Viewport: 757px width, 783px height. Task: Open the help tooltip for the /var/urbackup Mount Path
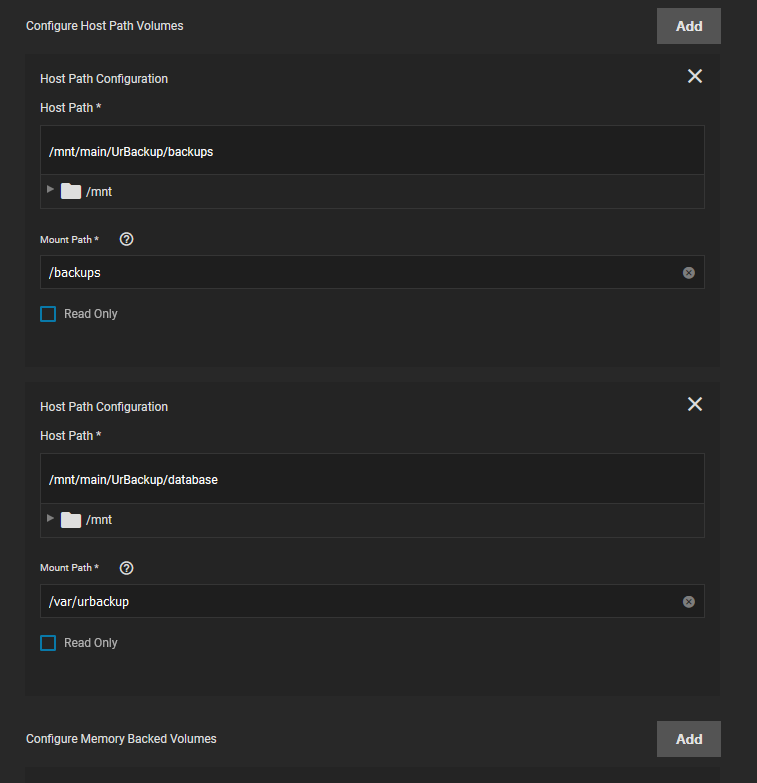(126, 568)
